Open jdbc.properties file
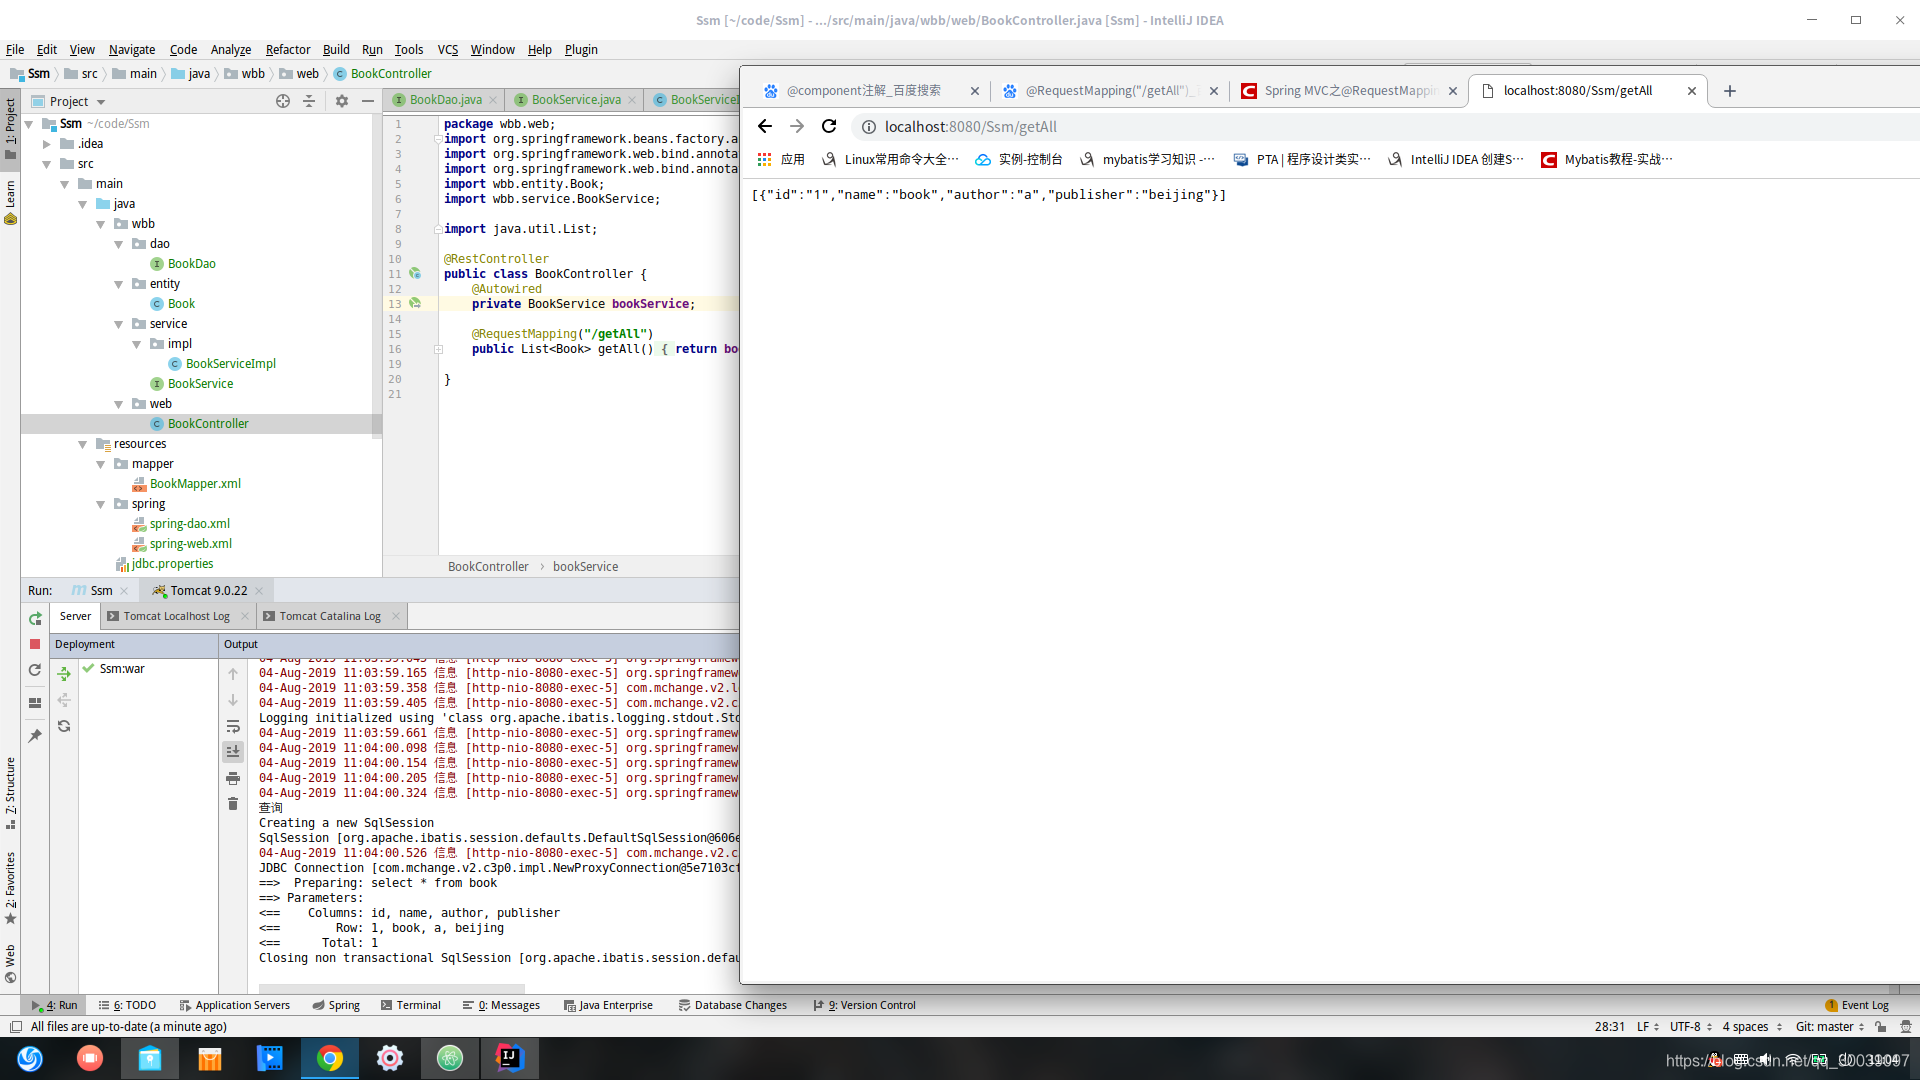The image size is (1920, 1080). click(x=172, y=564)
